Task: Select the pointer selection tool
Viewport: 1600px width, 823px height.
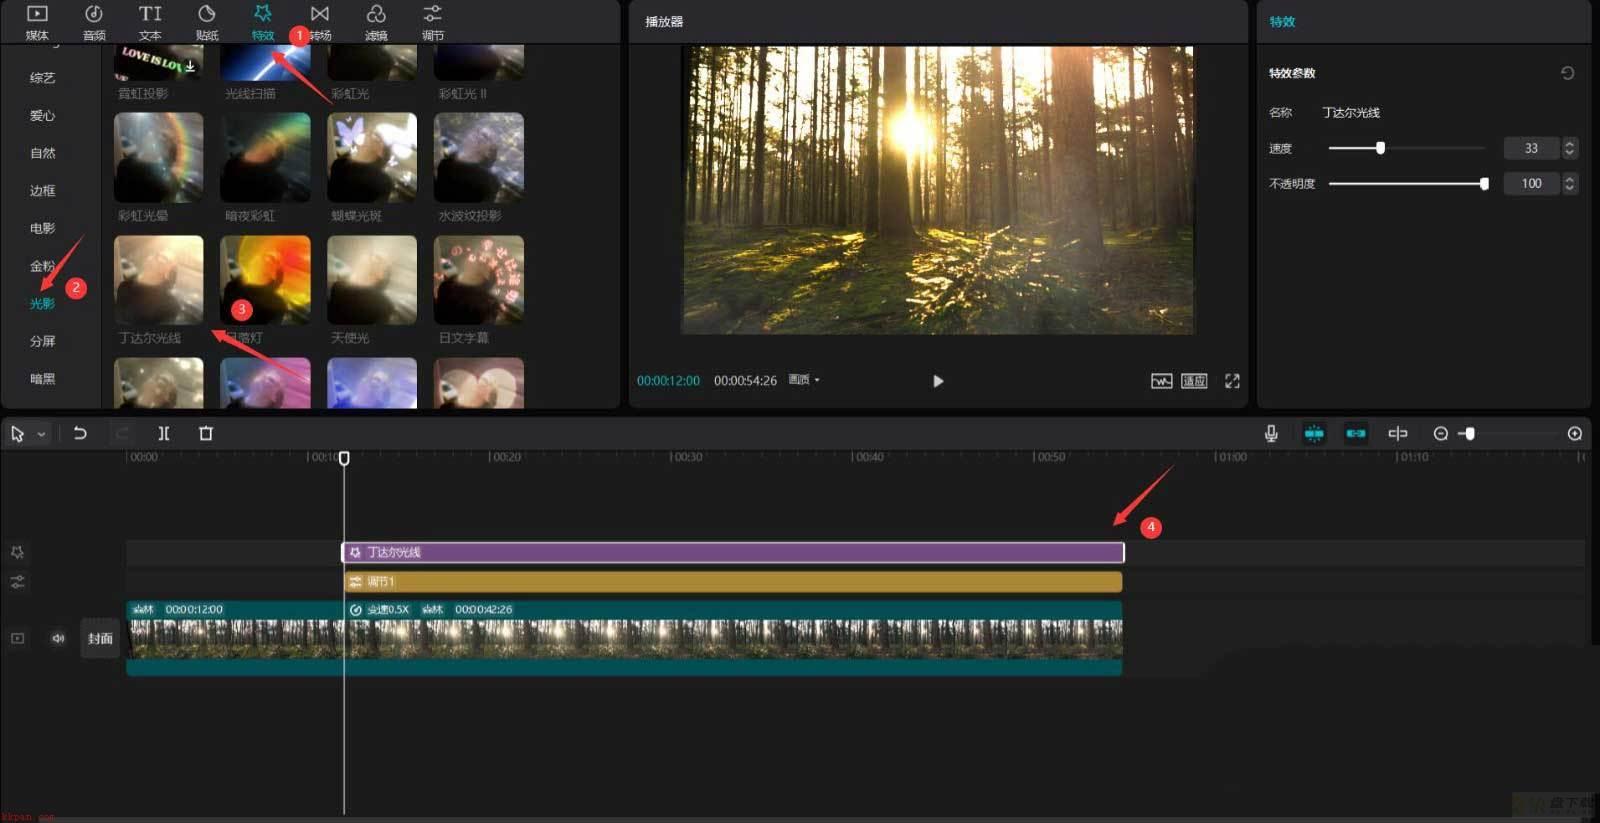Action: 17,434
